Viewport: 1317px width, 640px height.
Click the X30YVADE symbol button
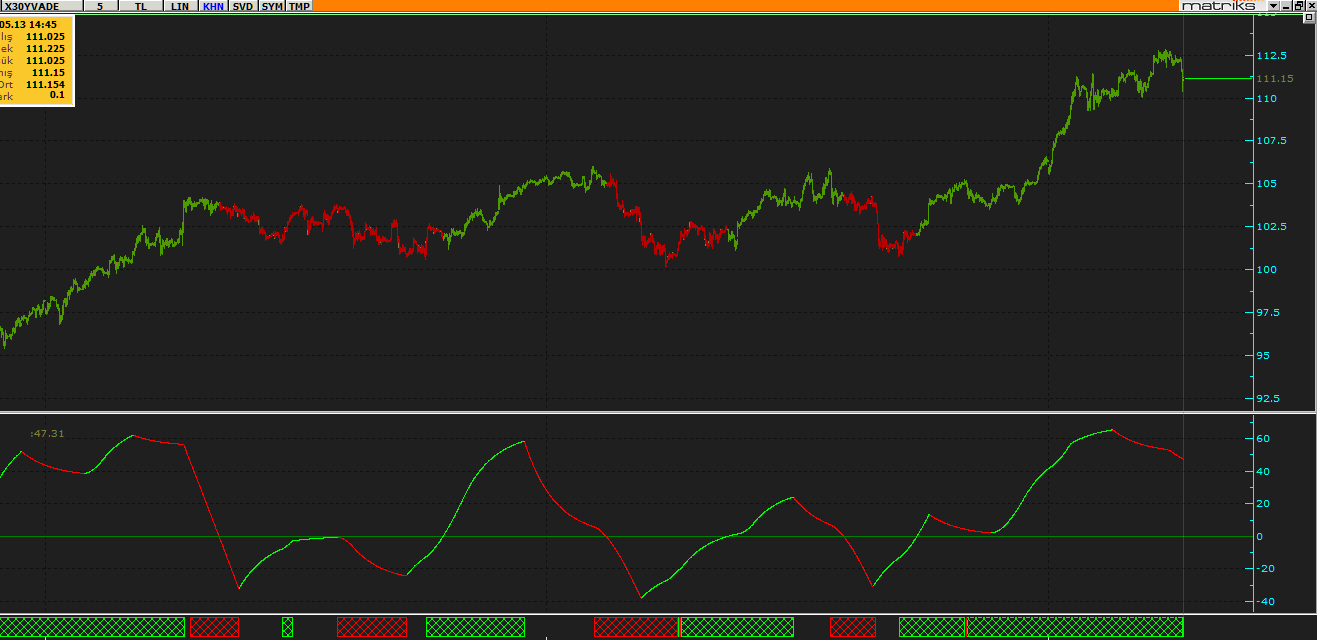[x=41, y=6]
